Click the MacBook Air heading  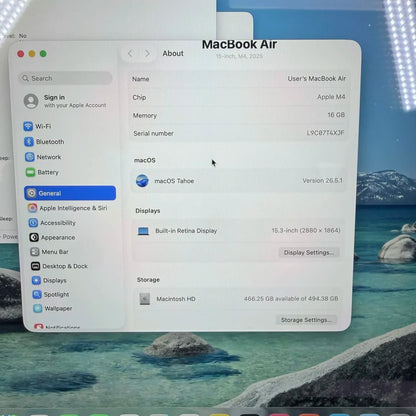pos(239,44)
